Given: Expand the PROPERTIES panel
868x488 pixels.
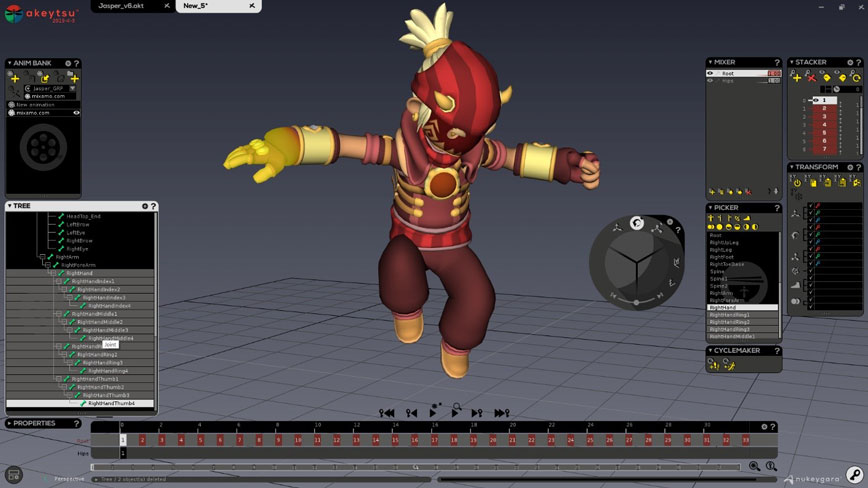Looking at the screenshot, I should click(9, 423).
